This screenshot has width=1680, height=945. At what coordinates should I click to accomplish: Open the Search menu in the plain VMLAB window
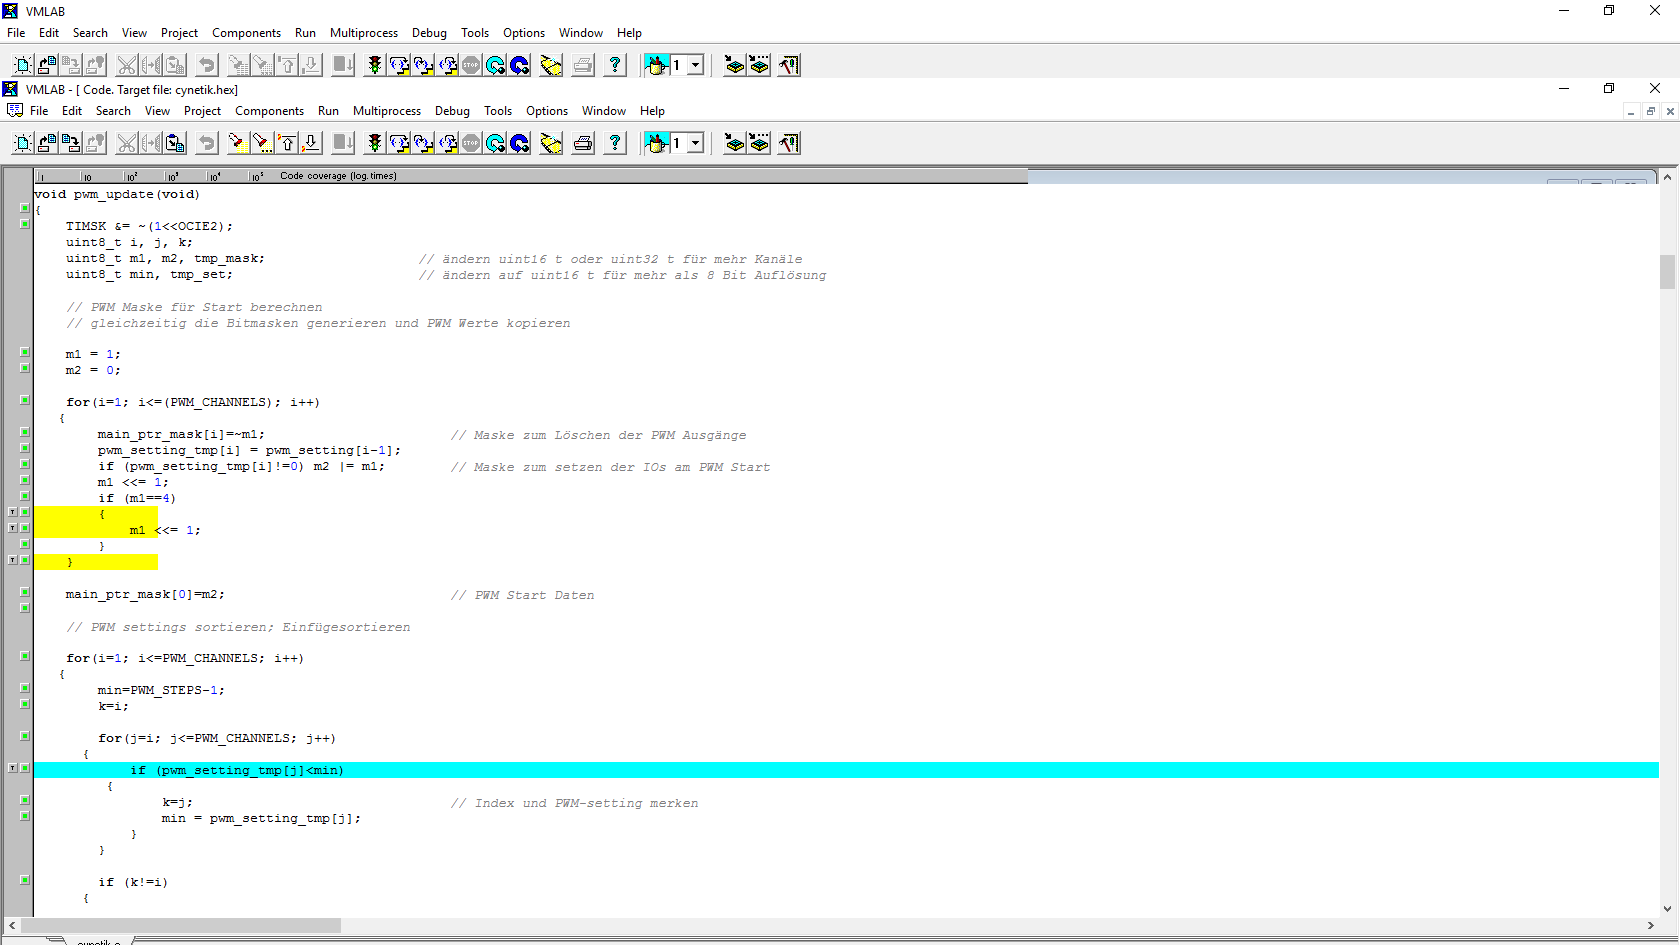tap(90, 33)
